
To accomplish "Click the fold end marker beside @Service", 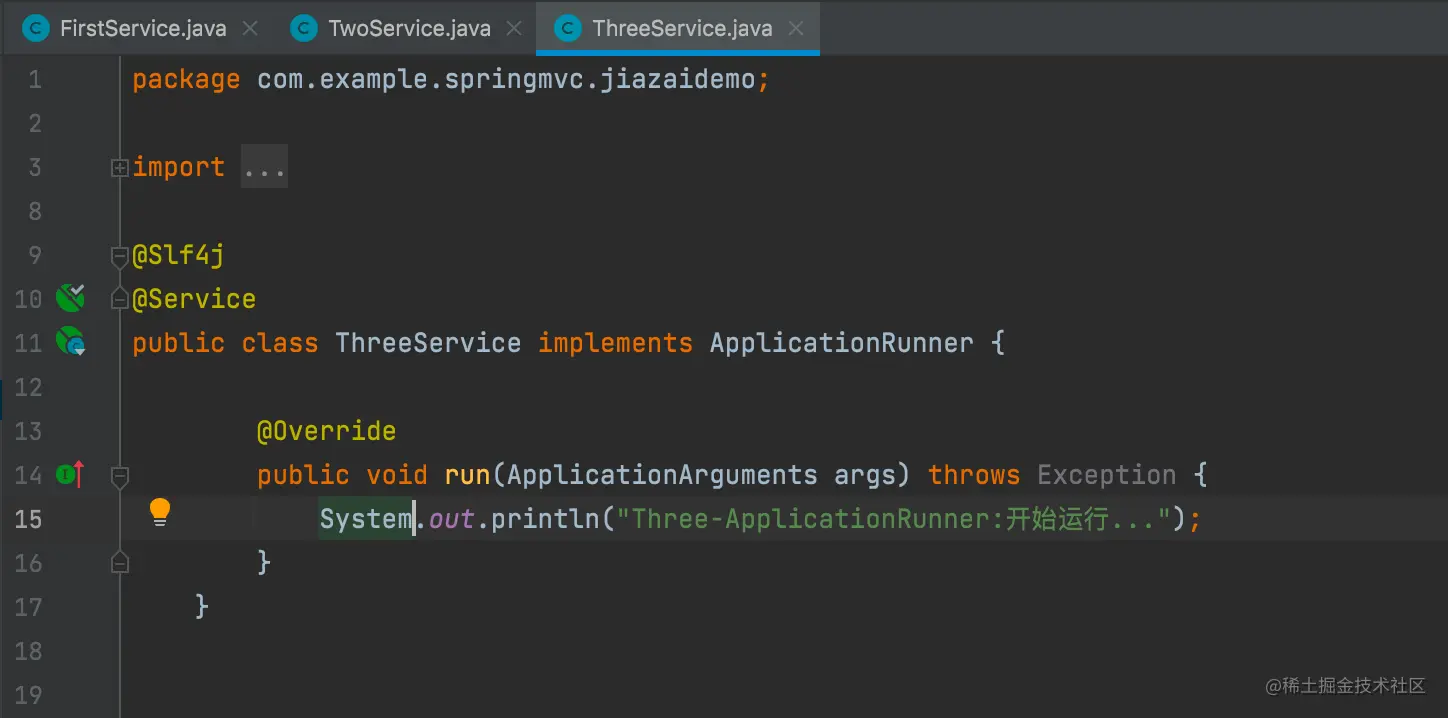I will coord(120,298).
